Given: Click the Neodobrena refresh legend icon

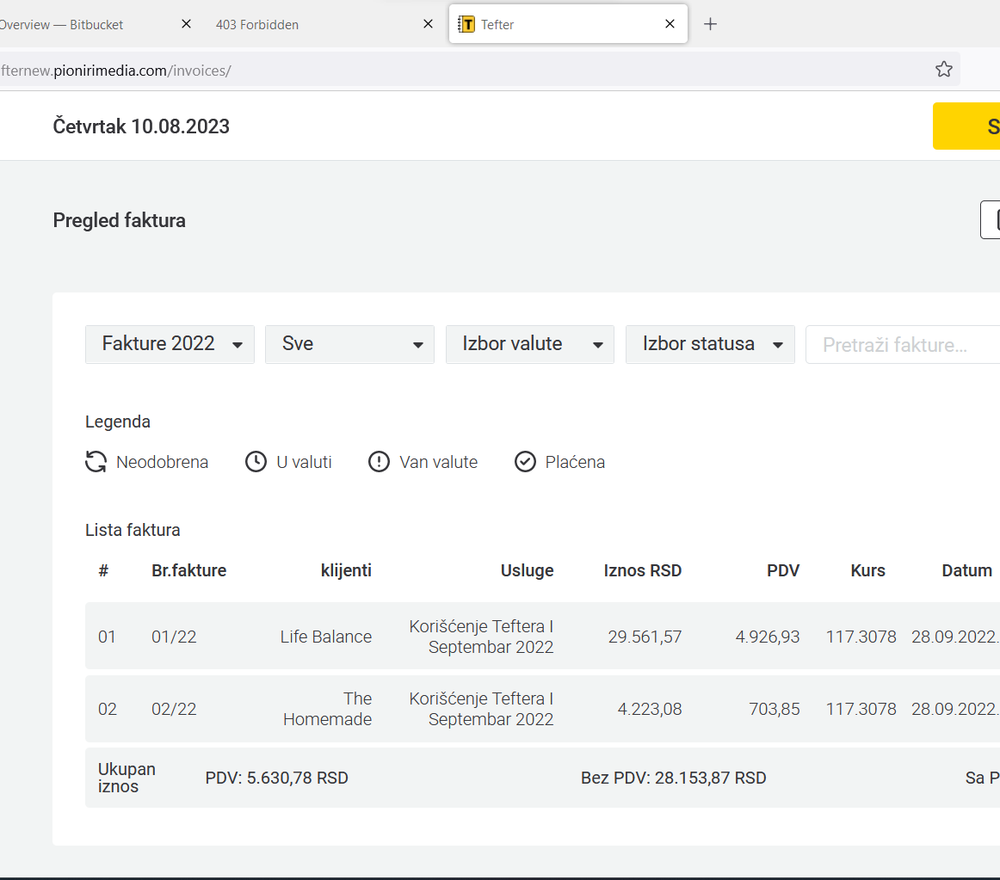Looking at the screenshot, I should (x=96, y=462).
